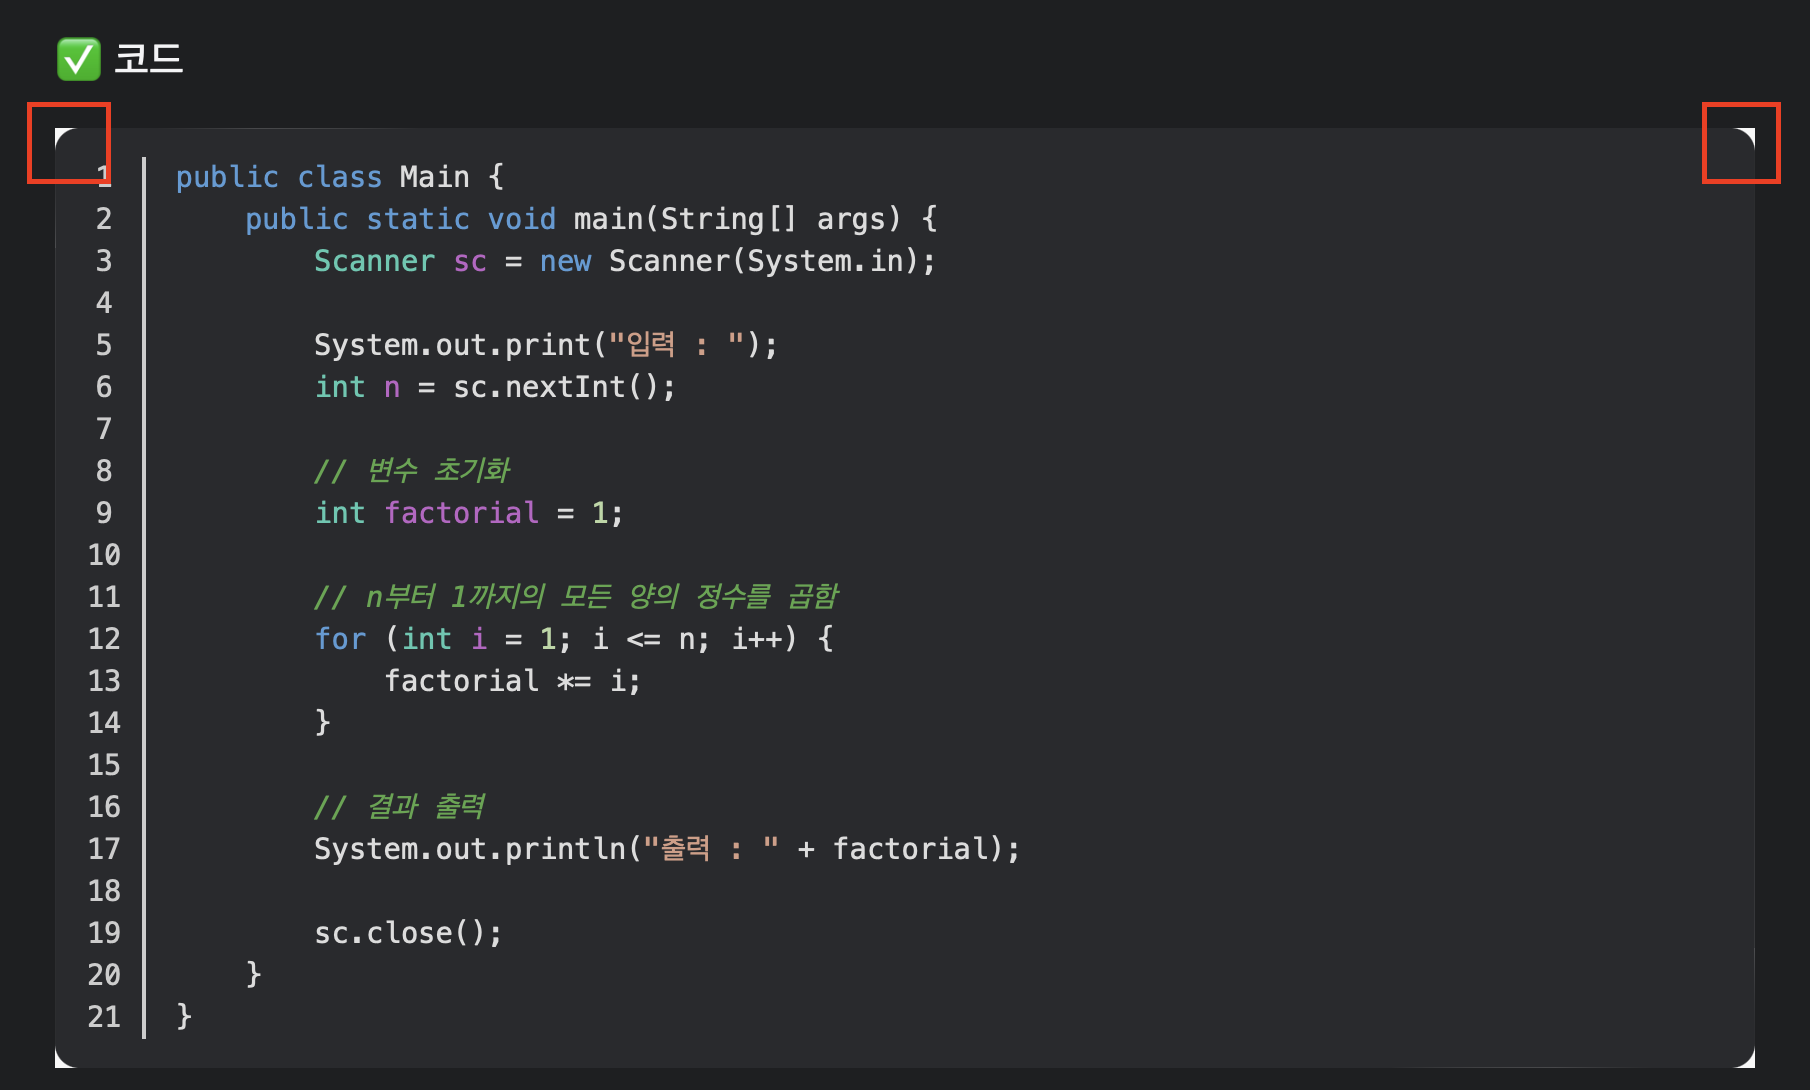Click line number 13 in gutter
1810x1090 pixels.
point(104,681)
